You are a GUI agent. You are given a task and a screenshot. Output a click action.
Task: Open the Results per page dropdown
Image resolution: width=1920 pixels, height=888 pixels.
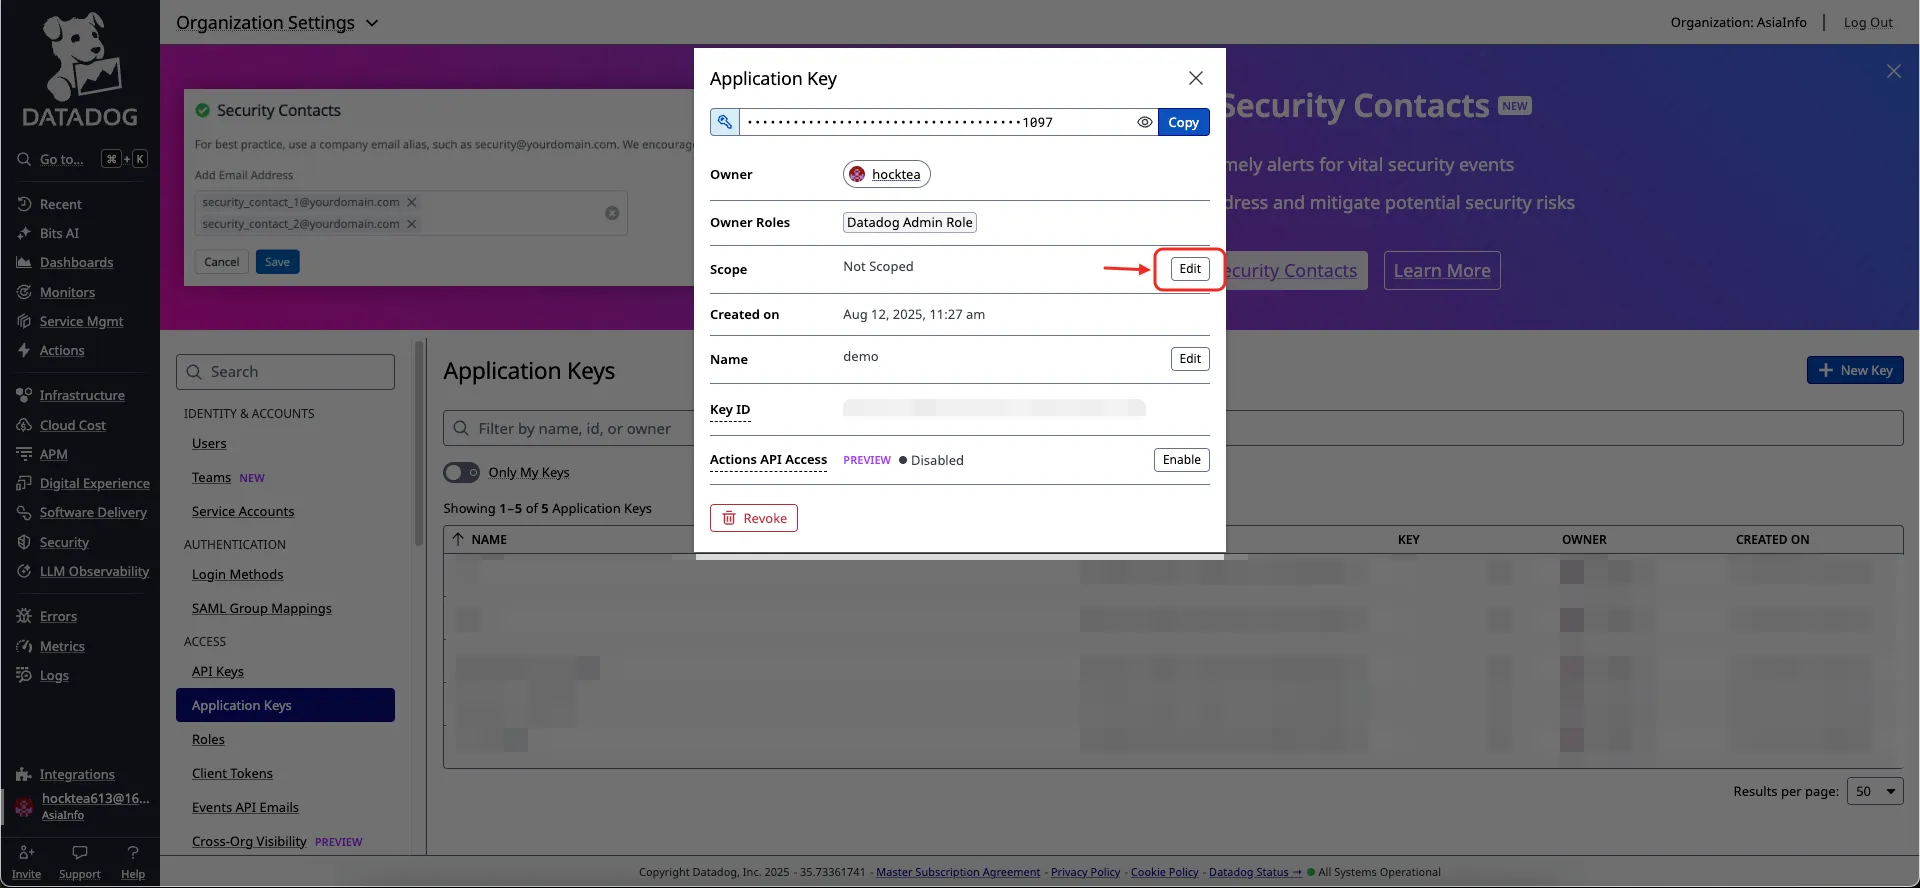pos(1875,791)
